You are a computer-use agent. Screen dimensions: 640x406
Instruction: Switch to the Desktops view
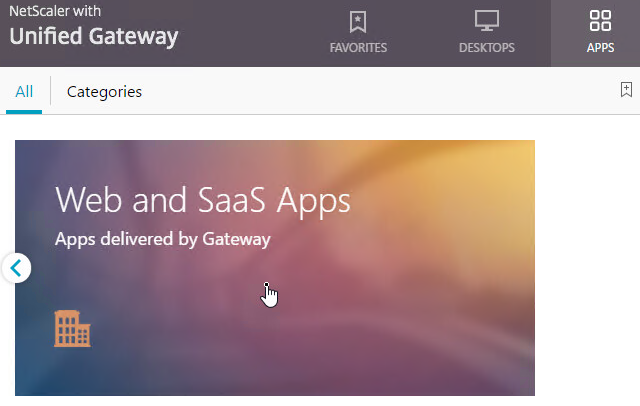[x=487, y=33]
